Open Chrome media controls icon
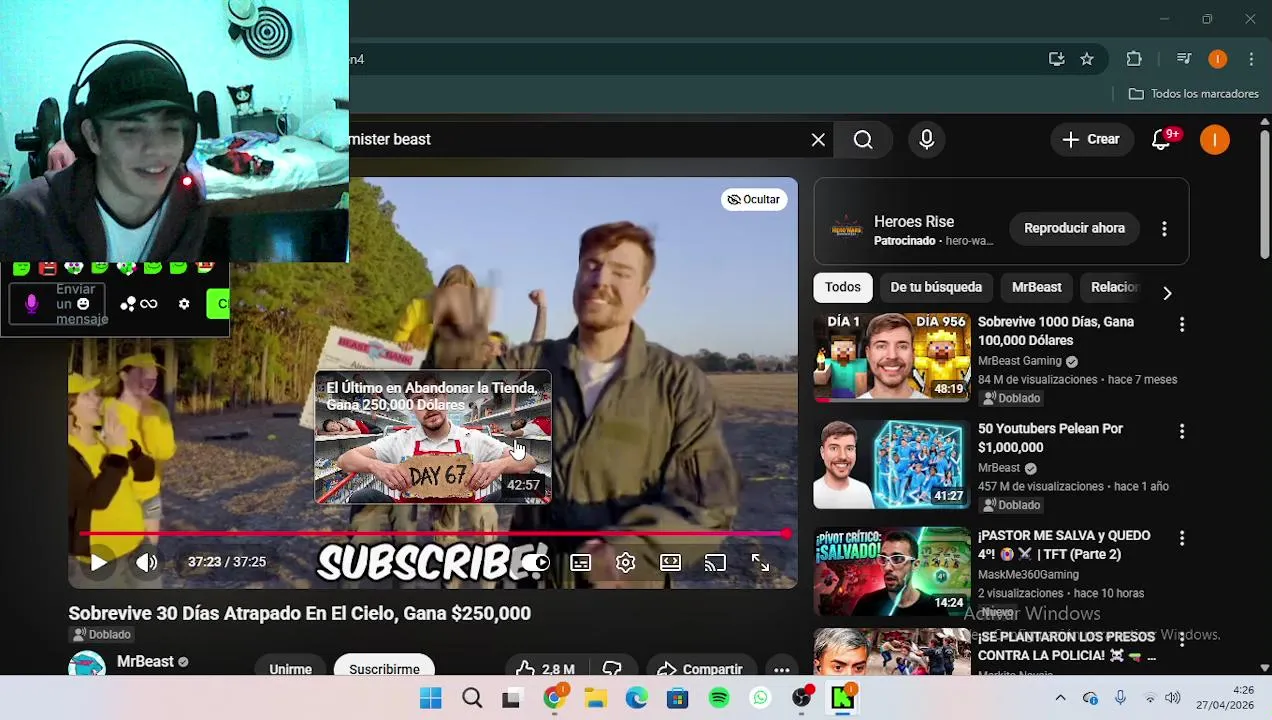The width and height of the screenshot is (1272, 720). click(x=1184, y=59)
